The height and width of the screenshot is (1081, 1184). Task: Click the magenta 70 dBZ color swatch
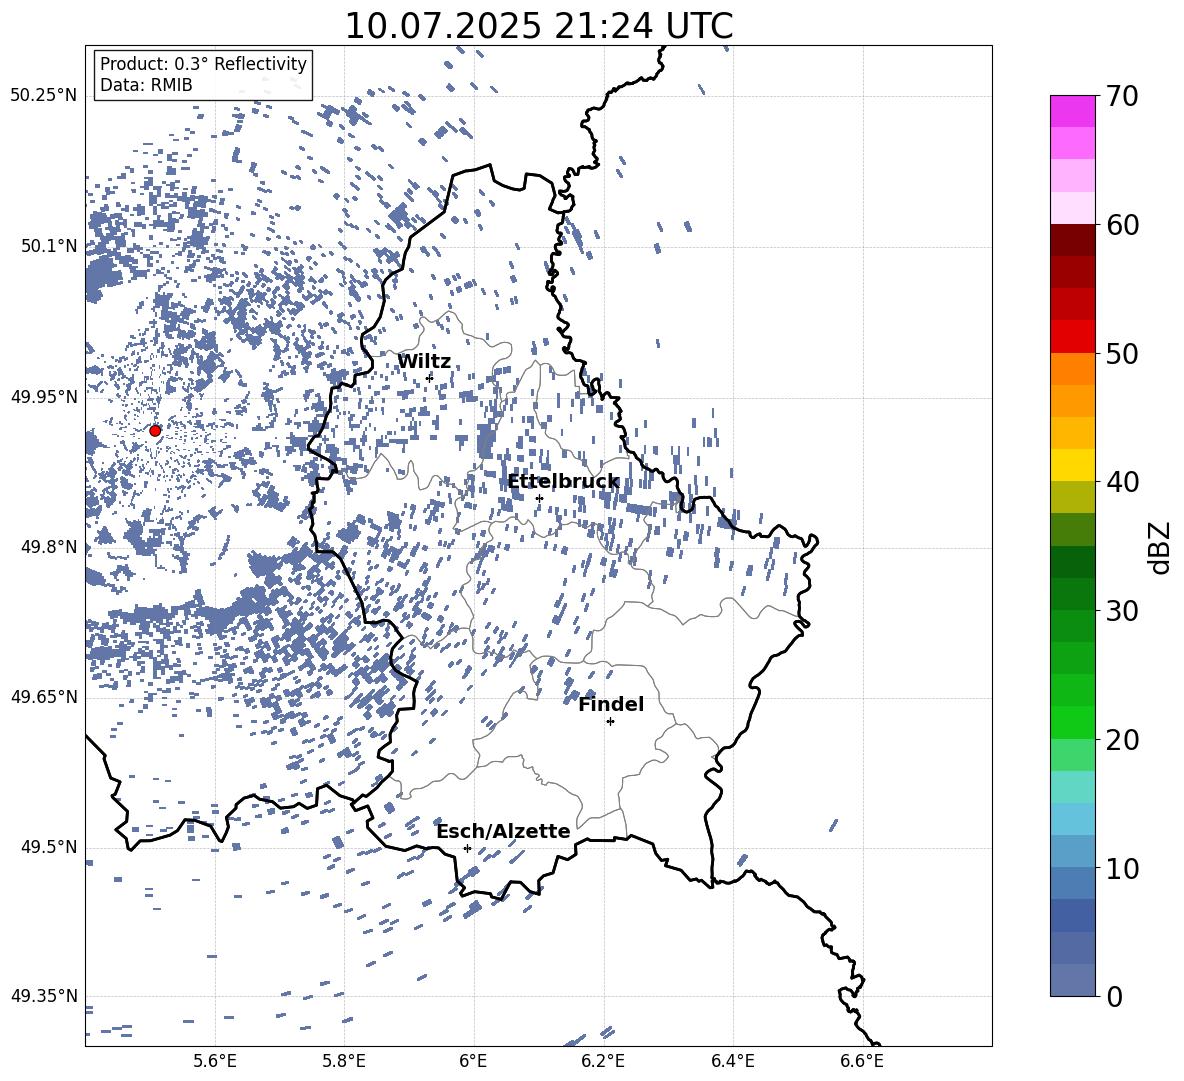click(x=1072, y=111)
